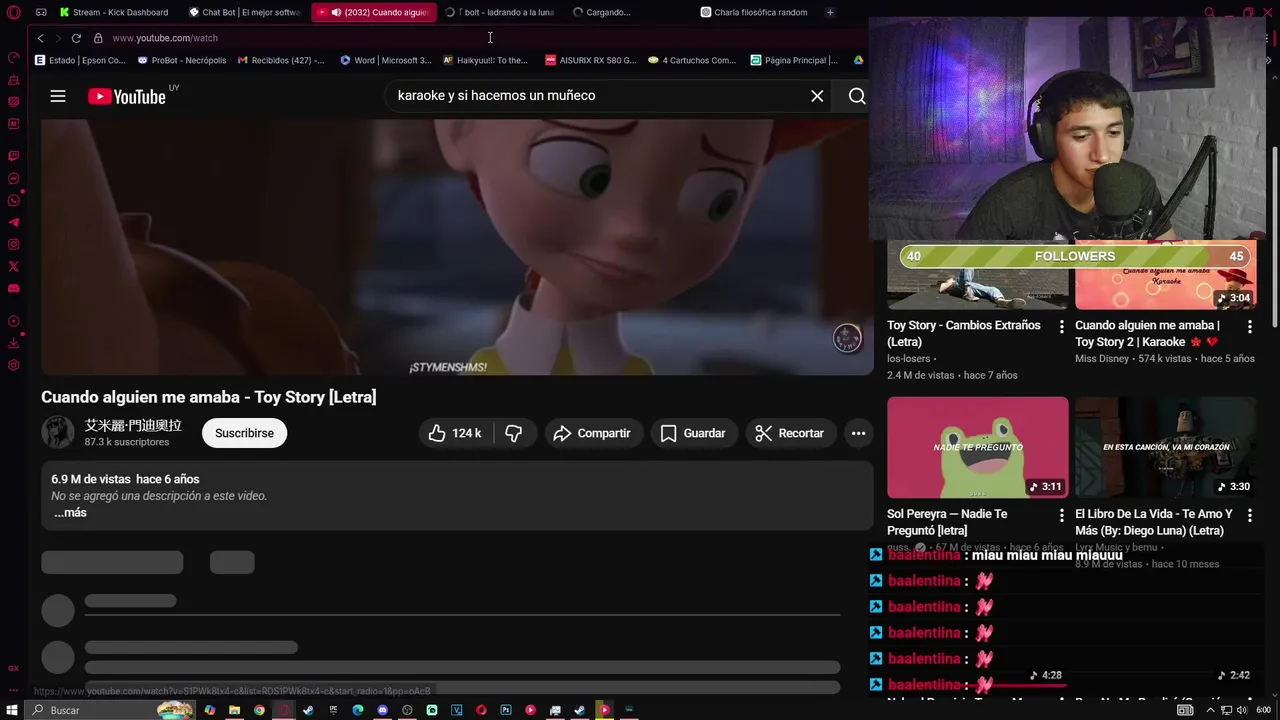Screen dimensions: 1280x720
Task: Clear the YouTube search text
Action: click(817, 96)
